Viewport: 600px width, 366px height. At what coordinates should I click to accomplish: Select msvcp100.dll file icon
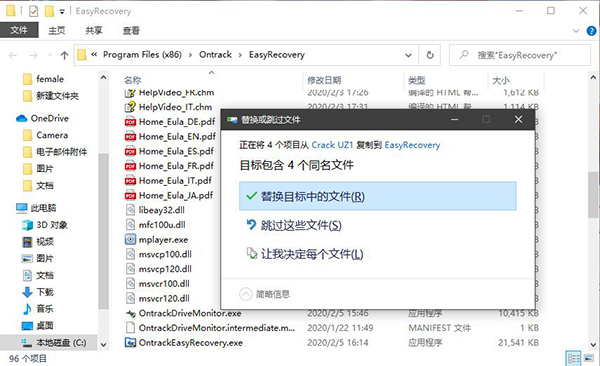coord(130,254)
